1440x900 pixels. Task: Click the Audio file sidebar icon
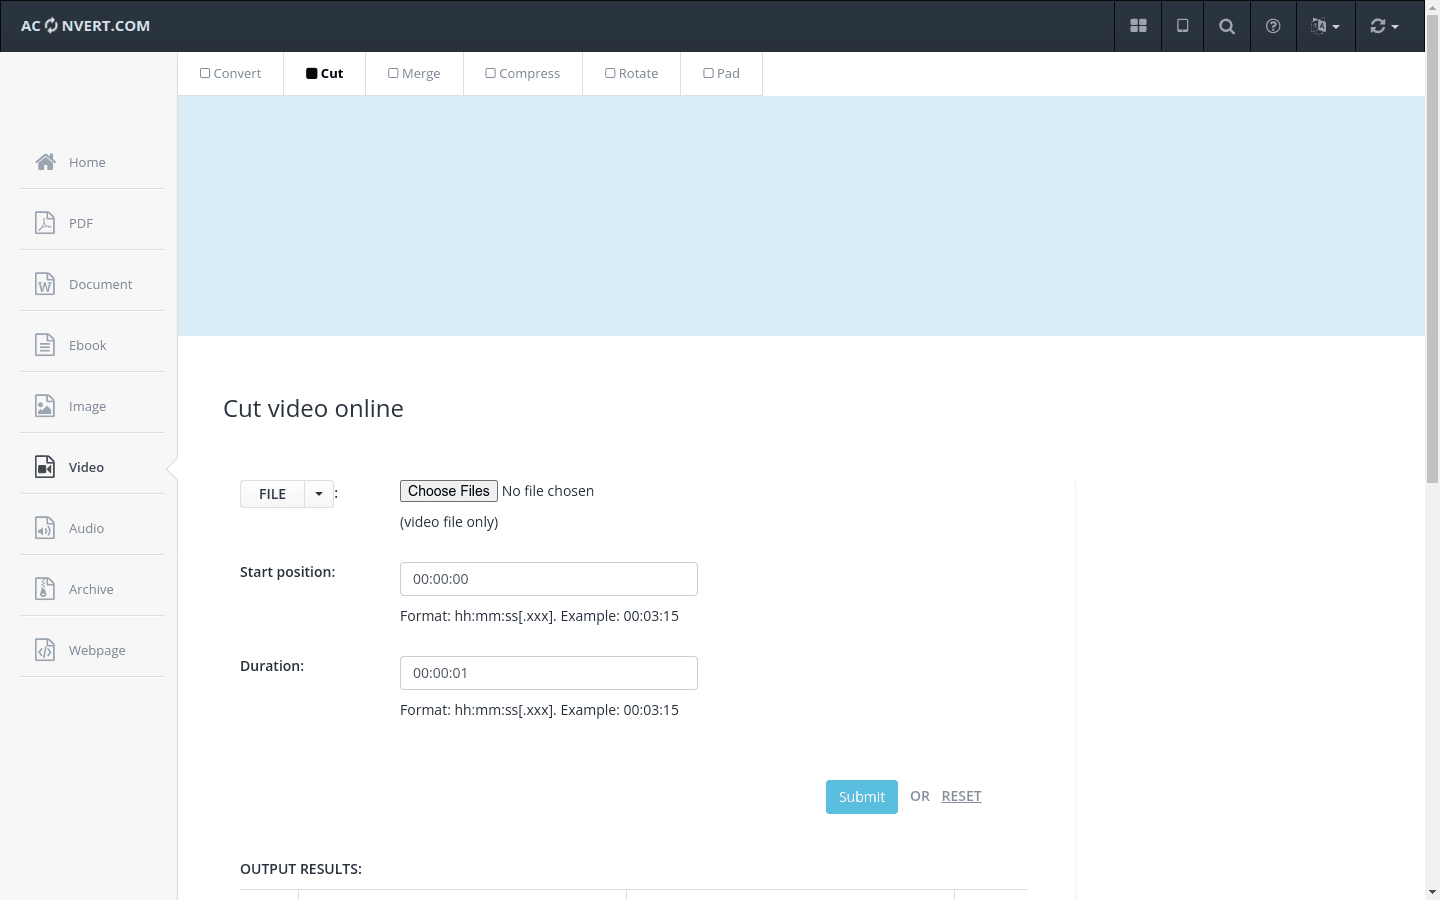[45, 528]
